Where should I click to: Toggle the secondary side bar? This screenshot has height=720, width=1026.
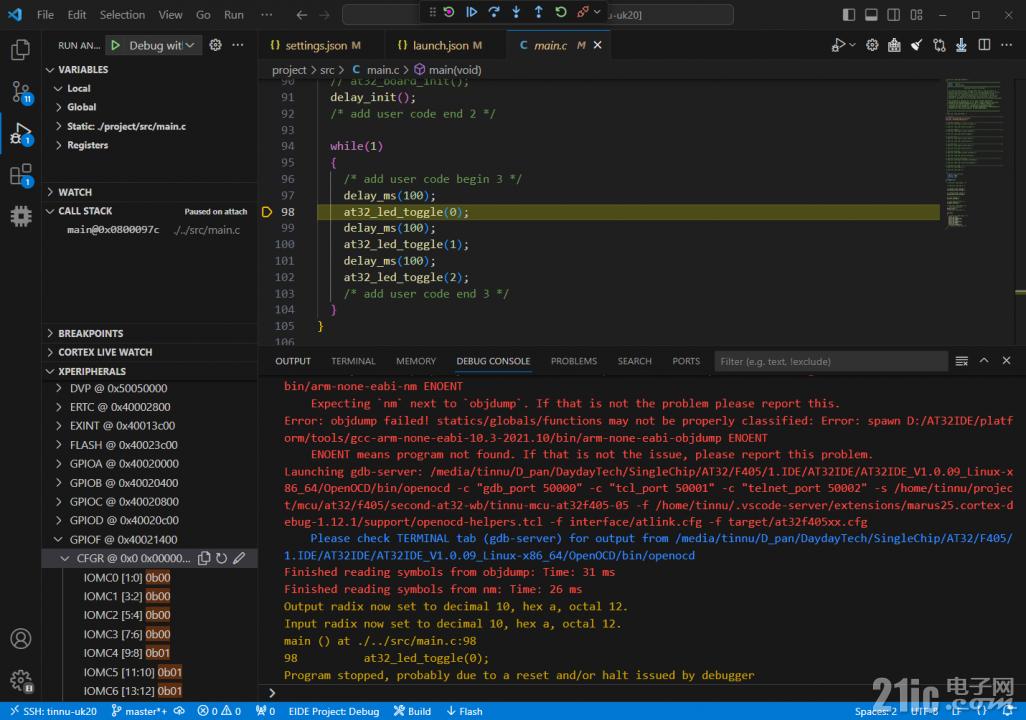point(893,14)
